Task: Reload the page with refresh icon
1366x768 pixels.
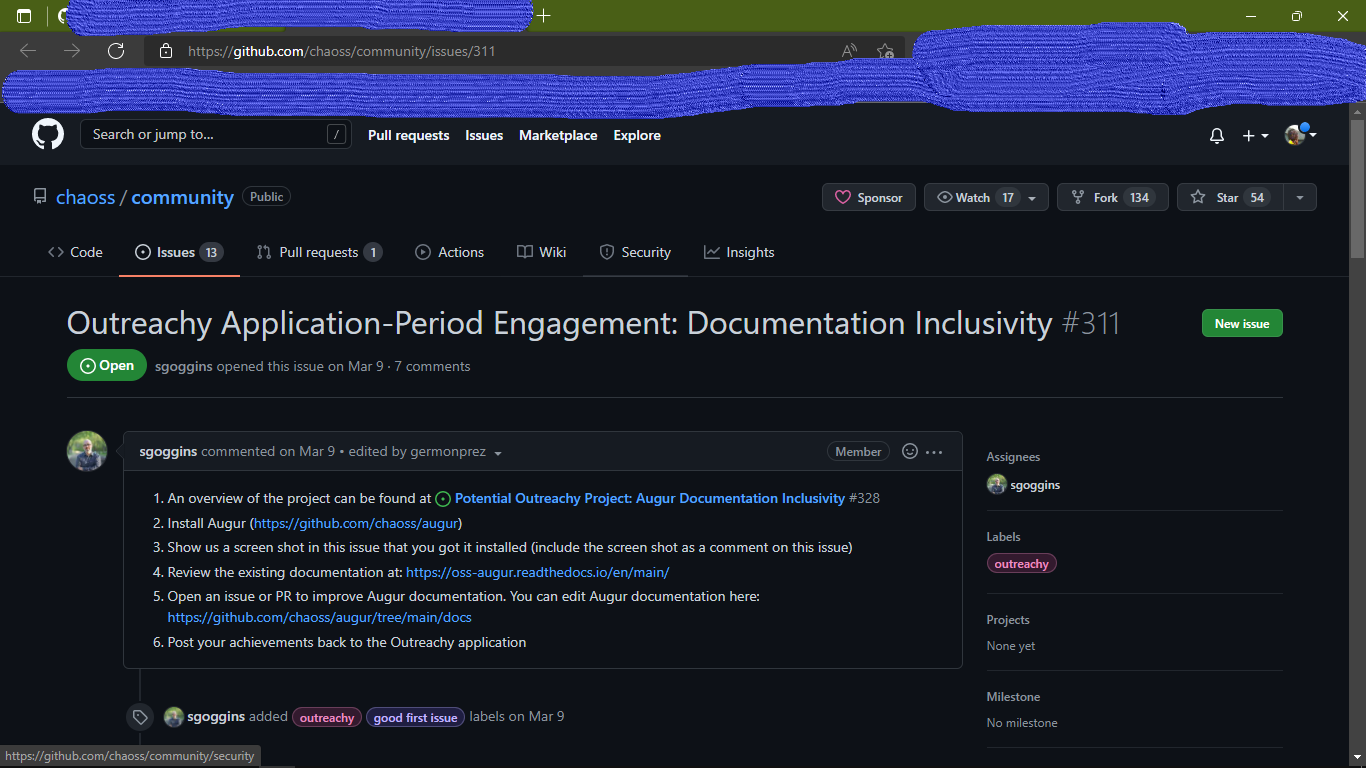Action: point(116,51)
